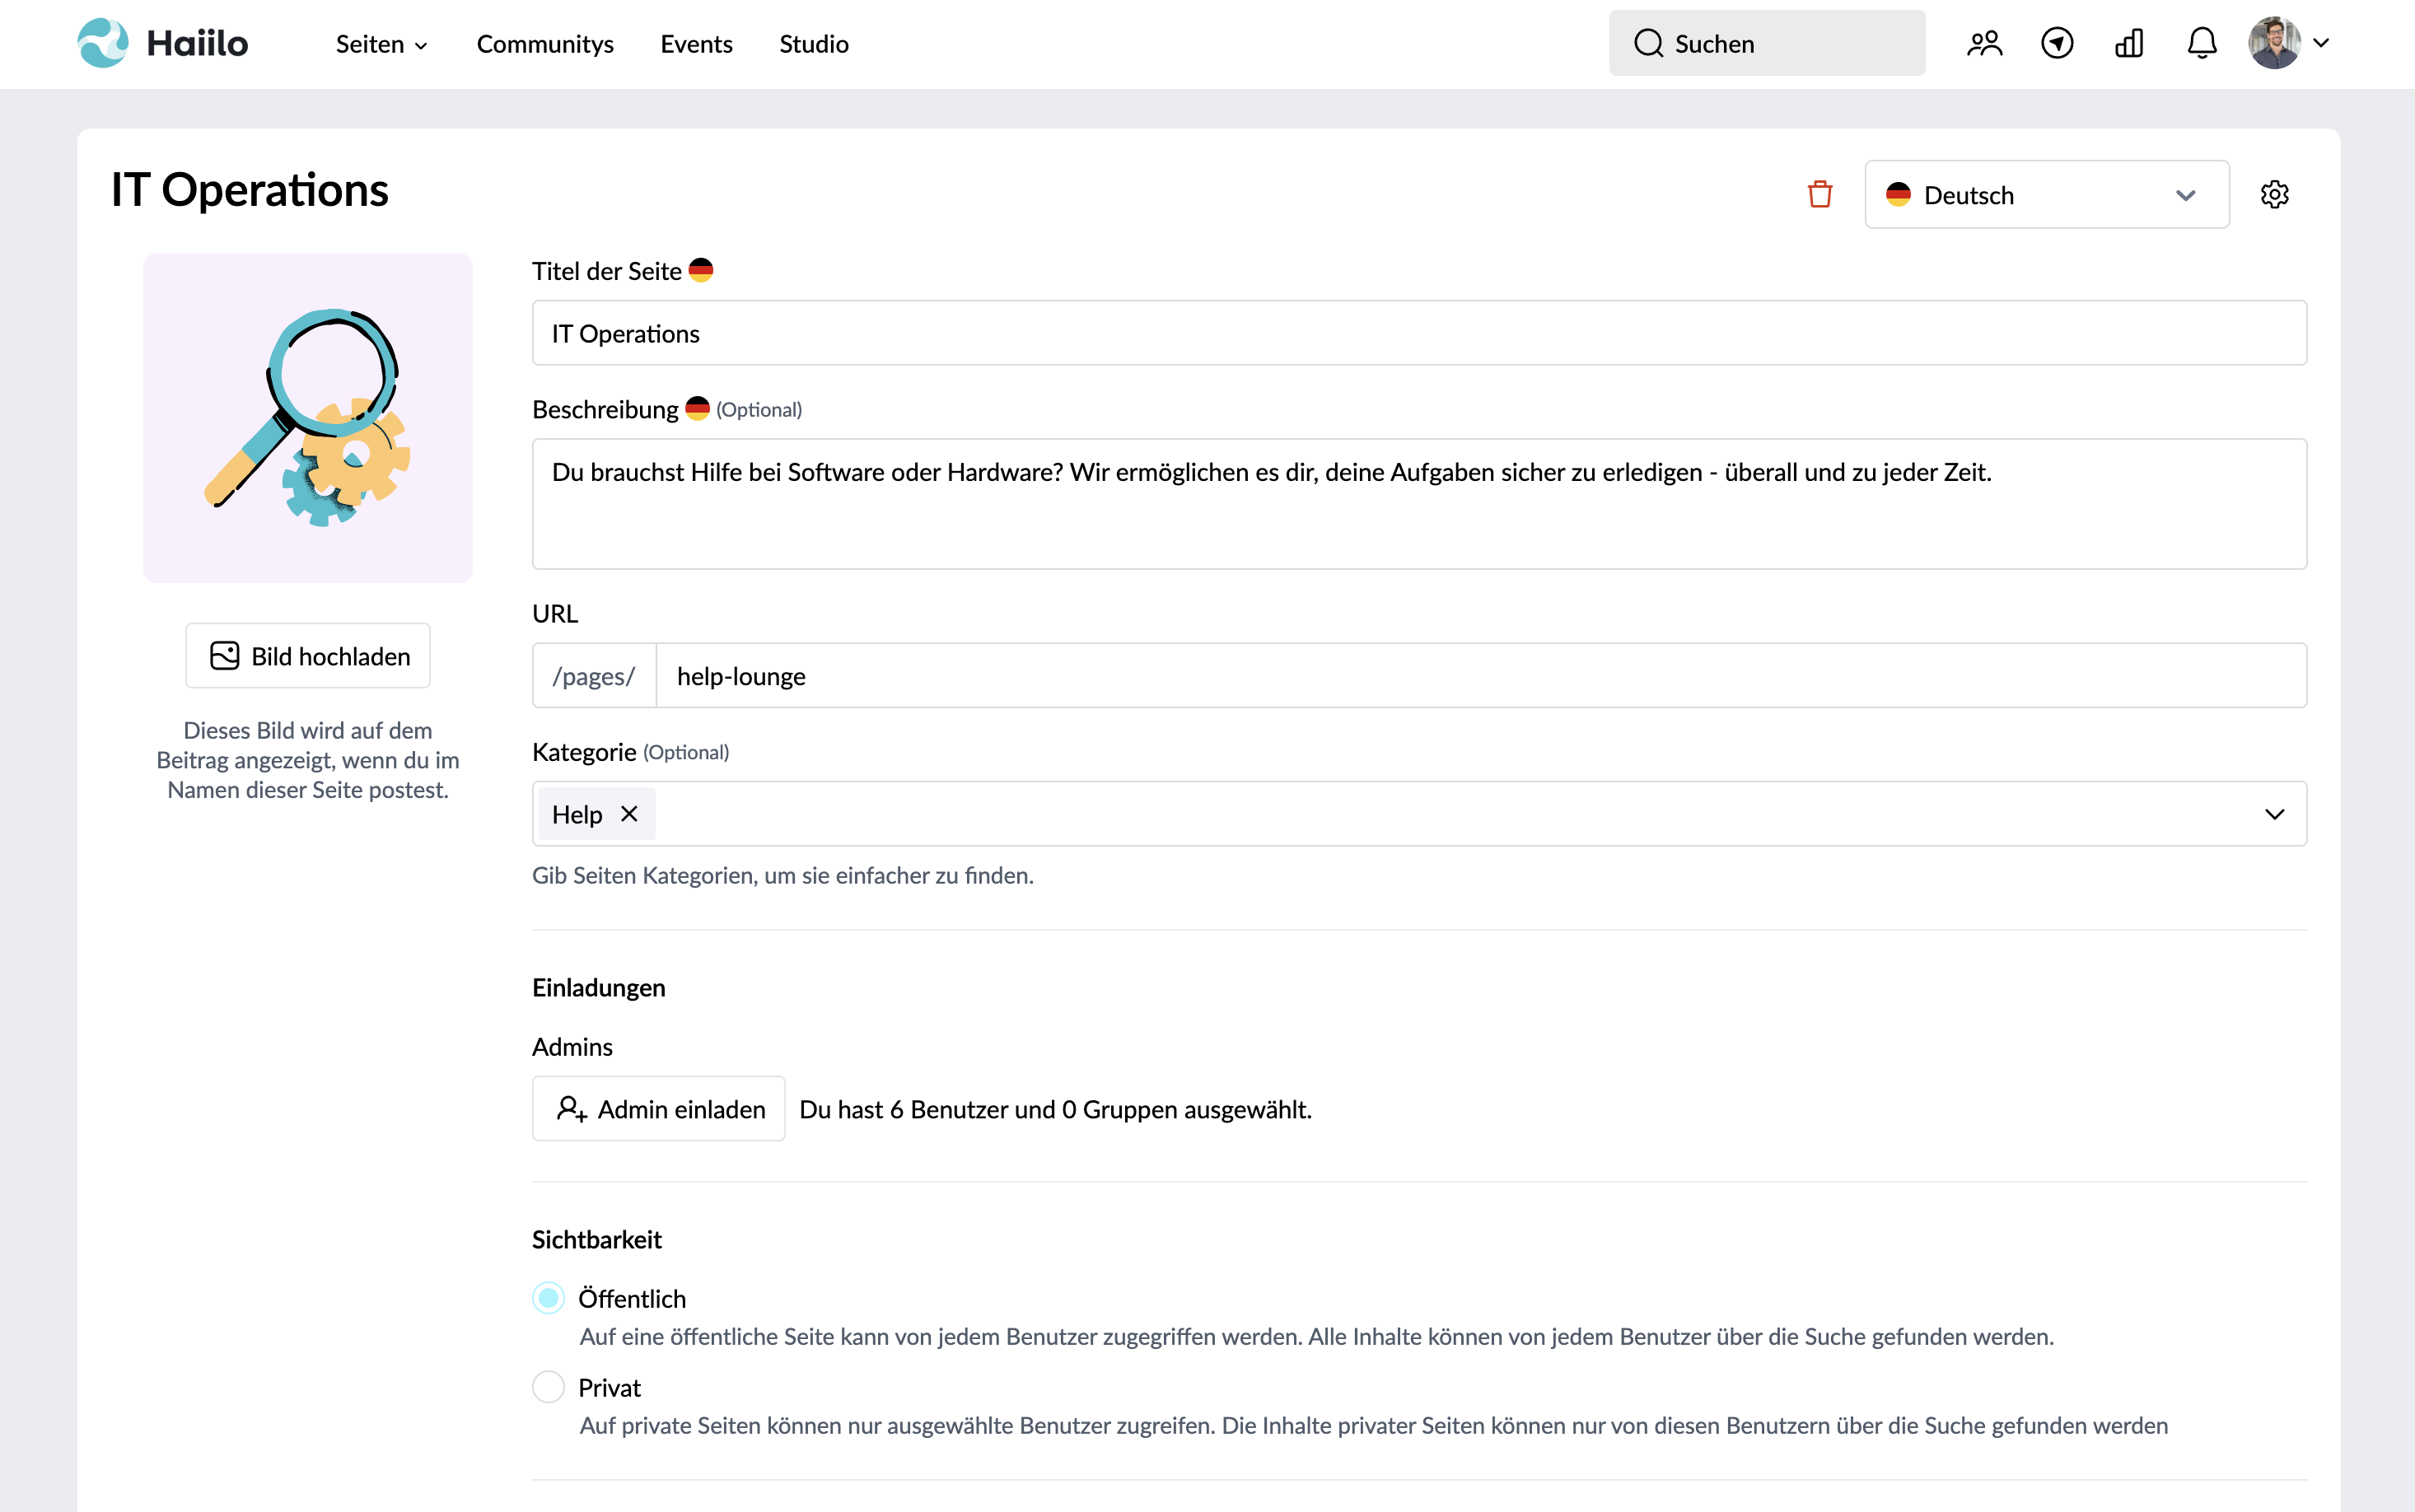Screen dimensions: 2415x1512
Task: Open the notifications bell
Action: tap(2202, 43)
